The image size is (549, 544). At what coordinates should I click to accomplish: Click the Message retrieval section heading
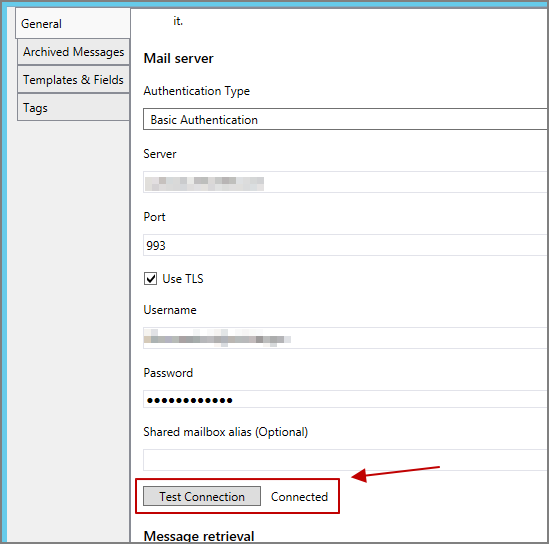tap(199, 536)
